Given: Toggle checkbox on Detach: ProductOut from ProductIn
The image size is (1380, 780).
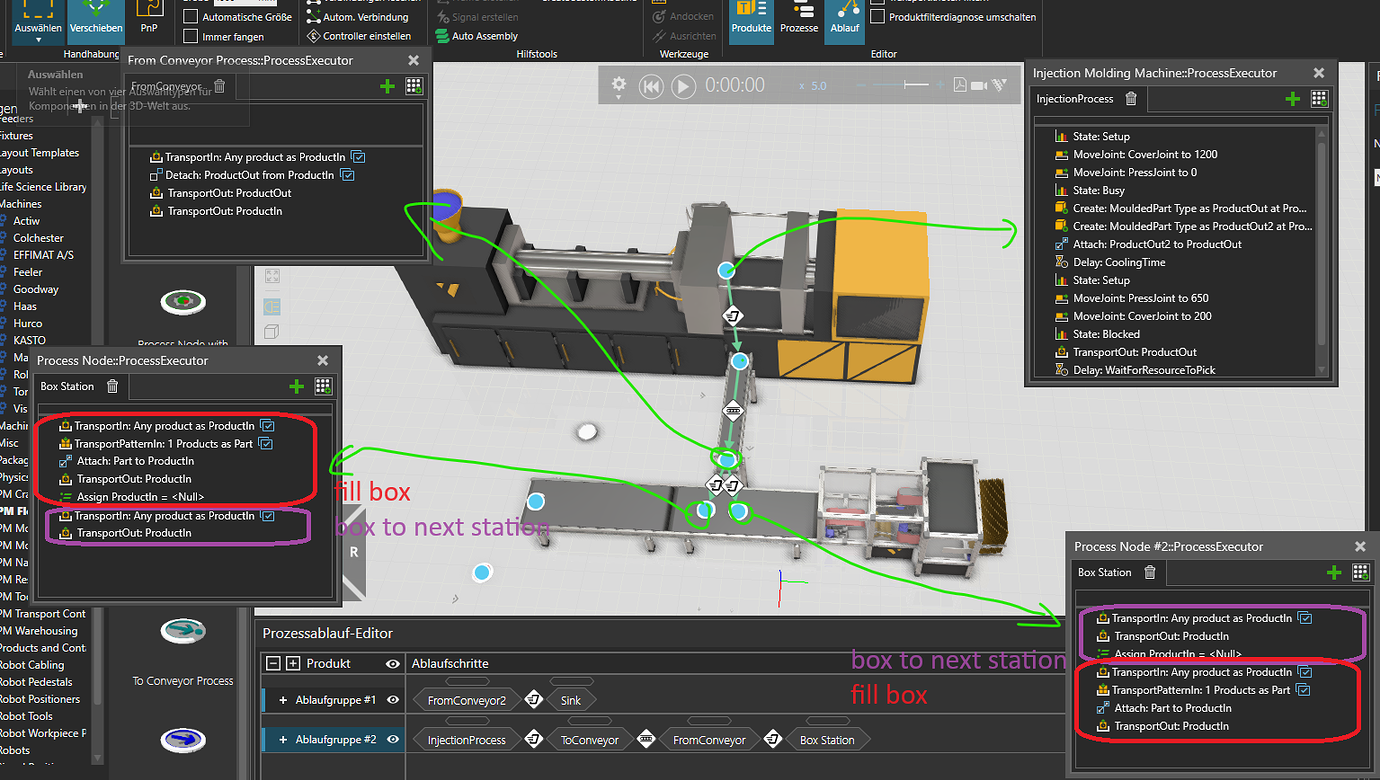Looking at the screenshot, I should pos(347,175).
